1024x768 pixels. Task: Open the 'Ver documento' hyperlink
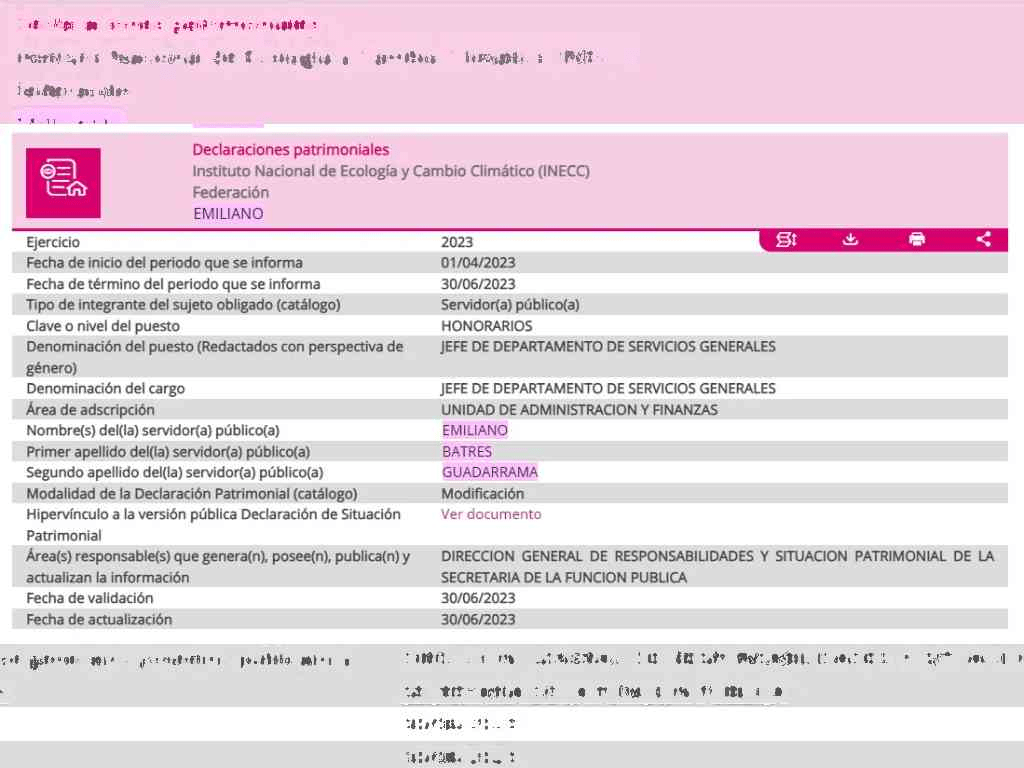pos(491,514)
